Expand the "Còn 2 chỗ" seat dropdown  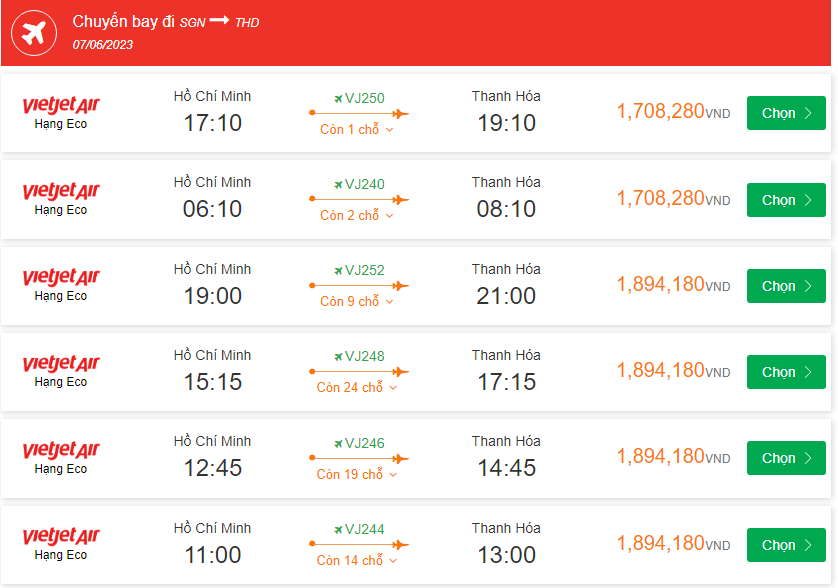[357, 216]
